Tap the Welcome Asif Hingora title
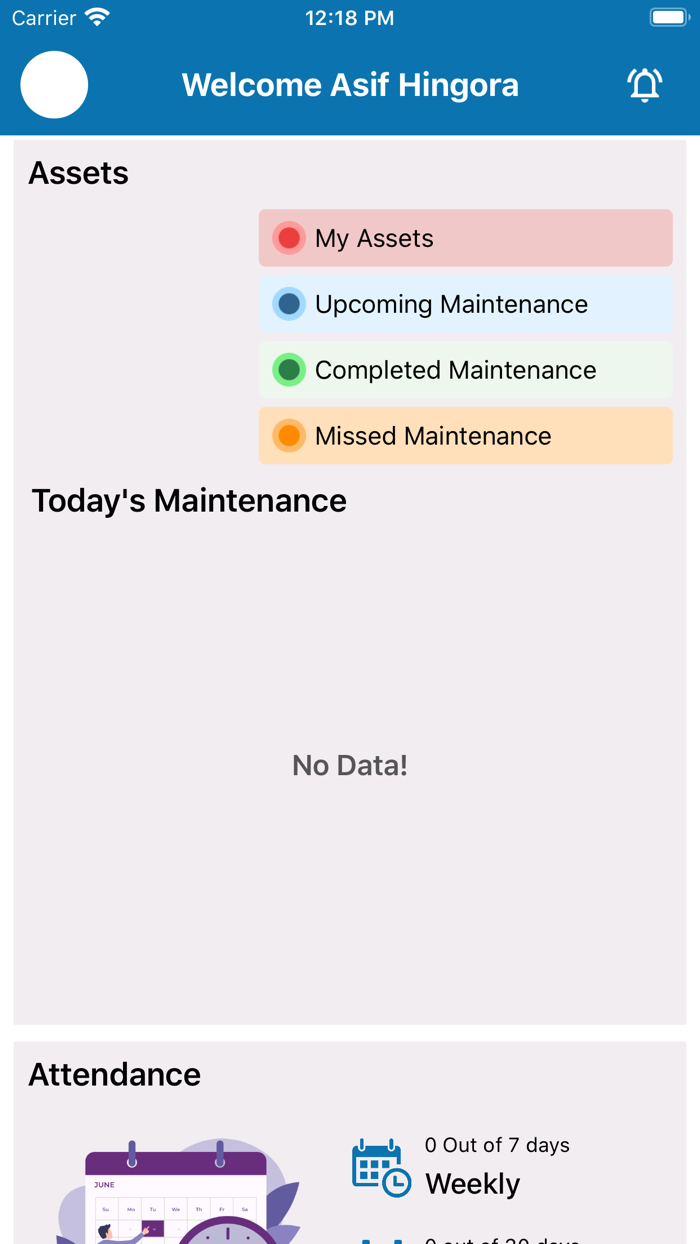The width and height of the screenshot is (700, 1244). point(350,85)
